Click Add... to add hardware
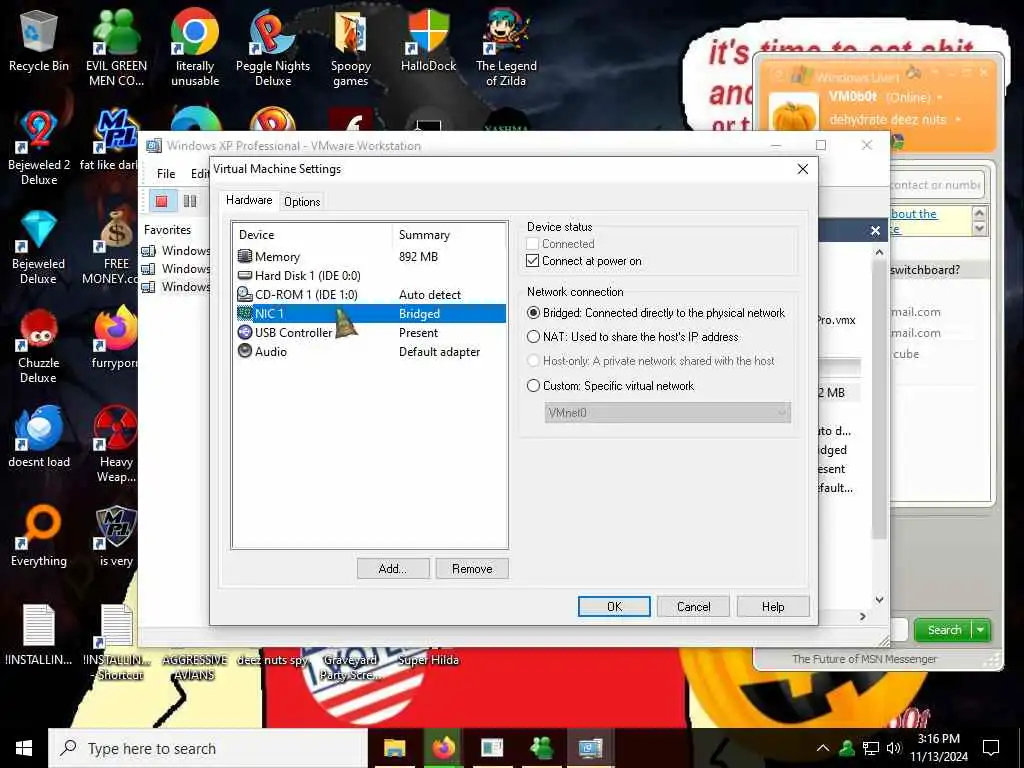Screen dimensions: 1024x768 392,569
